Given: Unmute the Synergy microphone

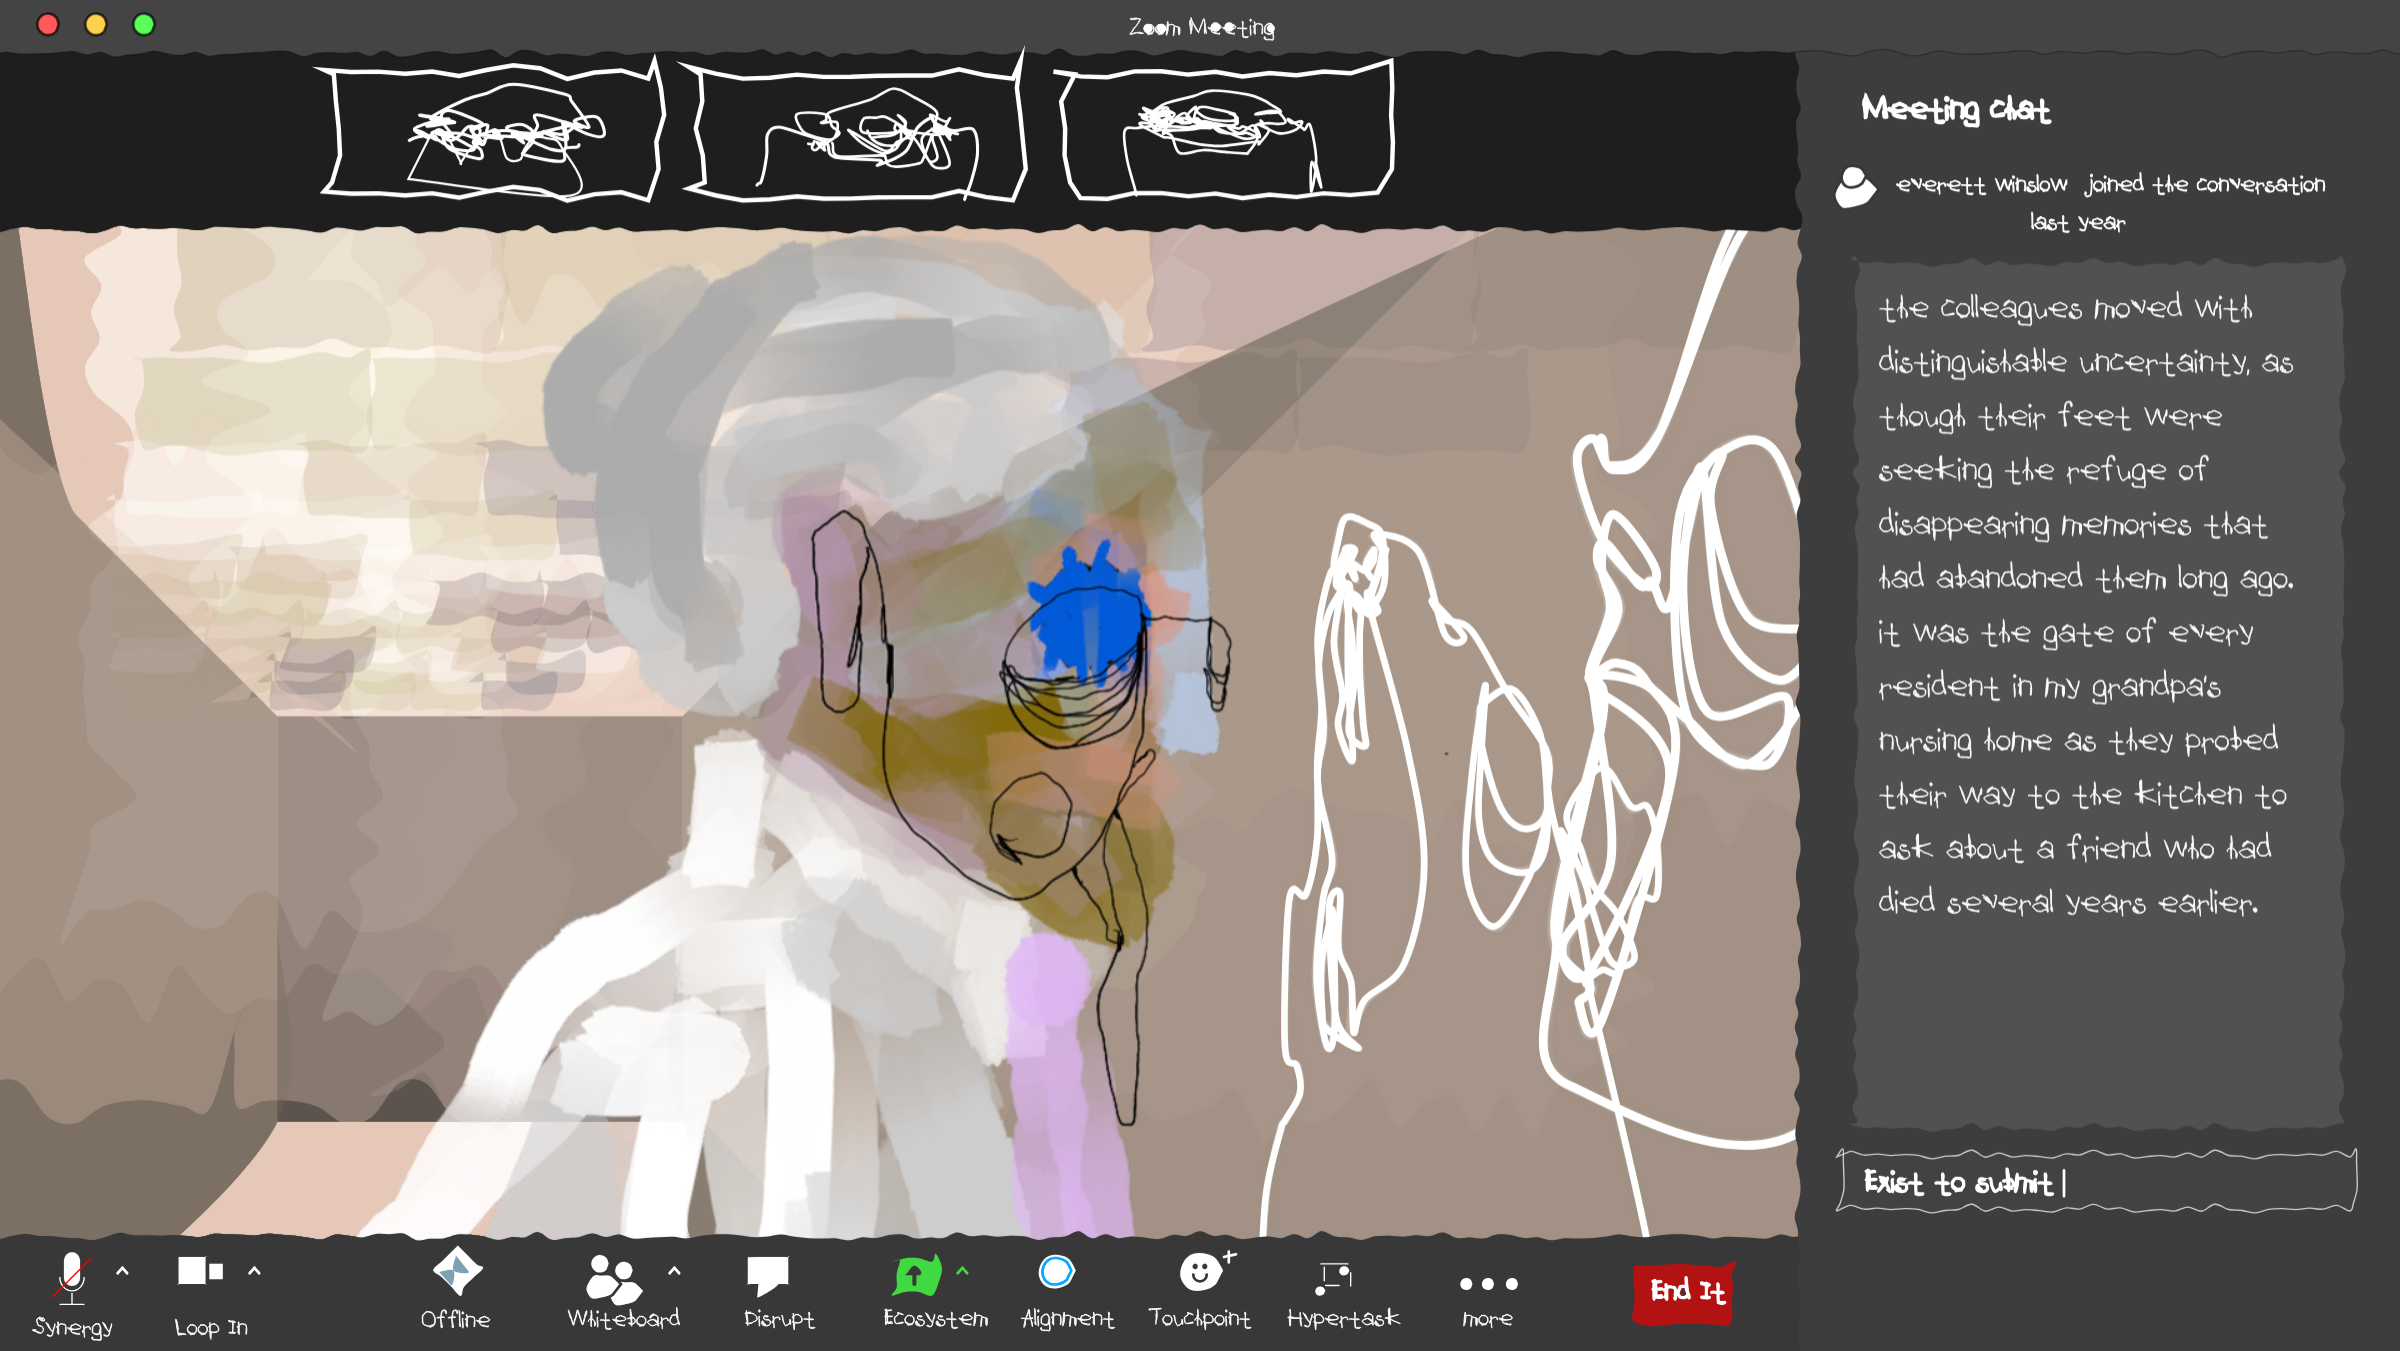Looking at the screenshot, I should coord(72,1278).
